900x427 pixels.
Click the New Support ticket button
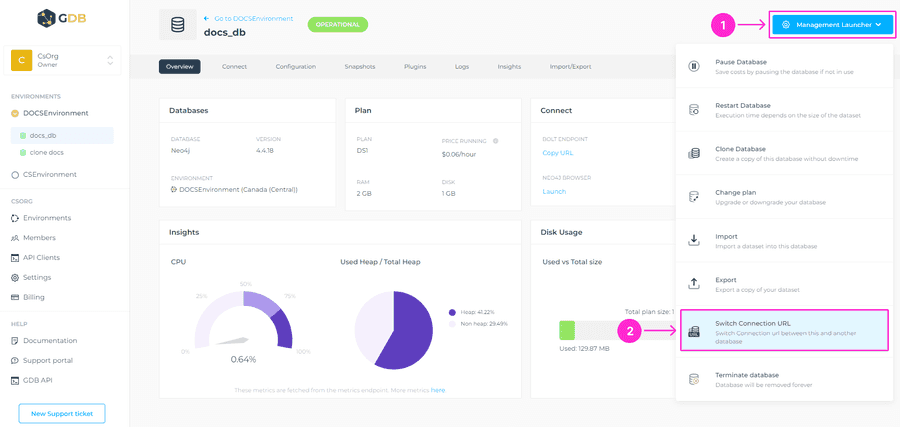coord(62,413)
